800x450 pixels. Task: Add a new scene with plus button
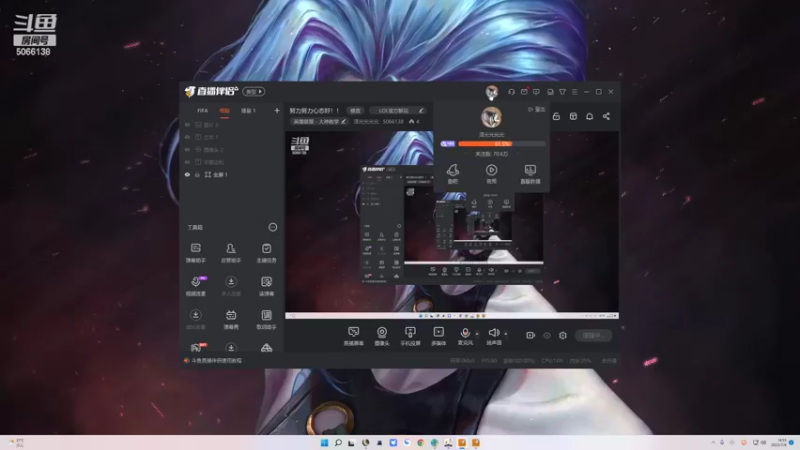click(277, 110)
